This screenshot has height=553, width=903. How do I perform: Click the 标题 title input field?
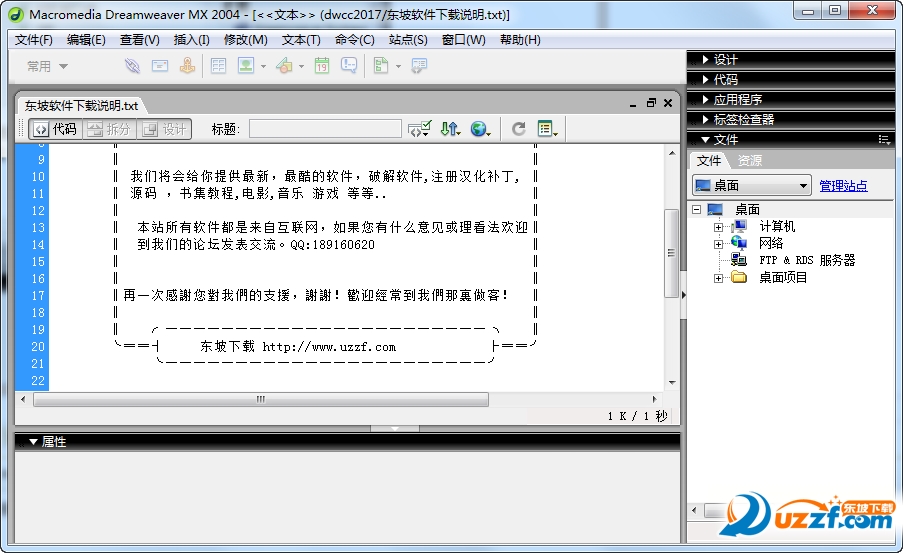click(325, 129)
